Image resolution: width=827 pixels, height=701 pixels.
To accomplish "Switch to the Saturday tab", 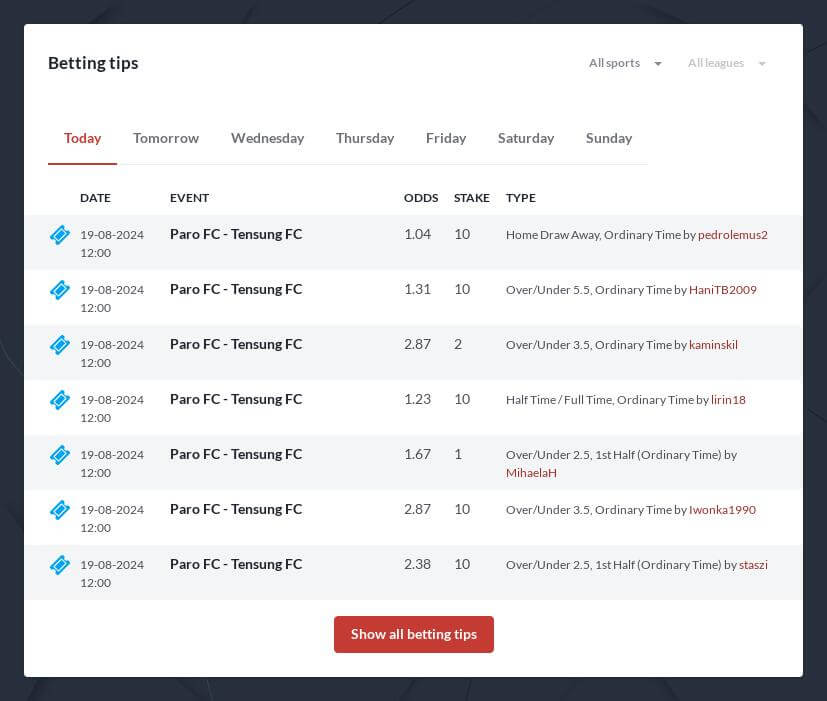I will point(526,138).
